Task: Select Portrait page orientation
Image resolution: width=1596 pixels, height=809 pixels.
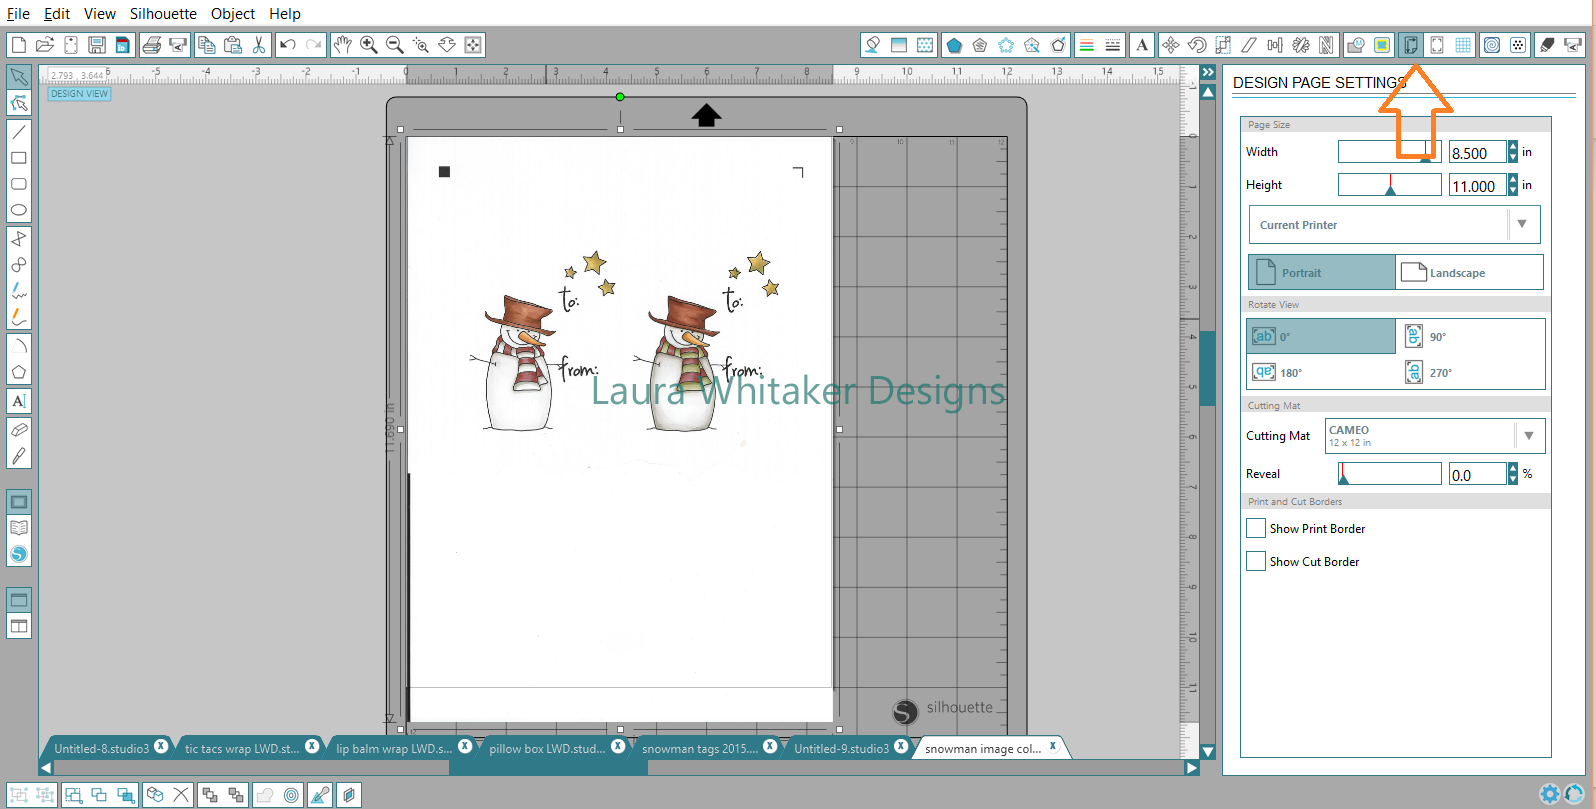Action: point(1321,272)
